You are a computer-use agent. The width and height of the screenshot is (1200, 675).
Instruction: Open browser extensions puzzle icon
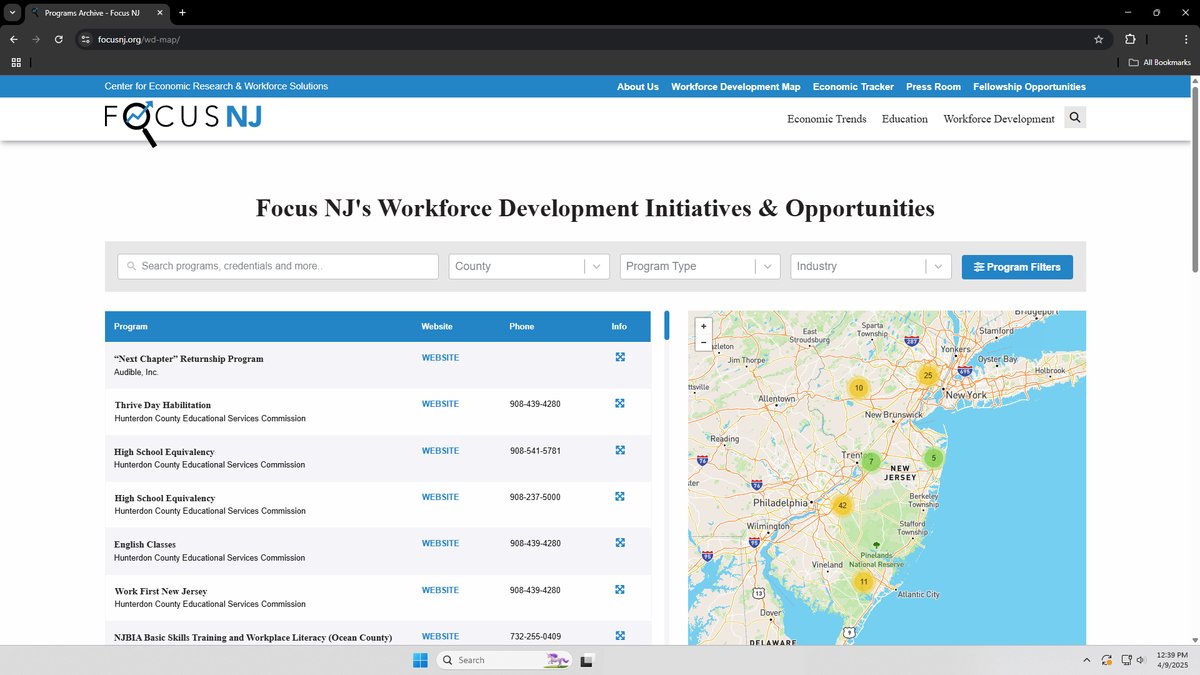[1130, 39]
